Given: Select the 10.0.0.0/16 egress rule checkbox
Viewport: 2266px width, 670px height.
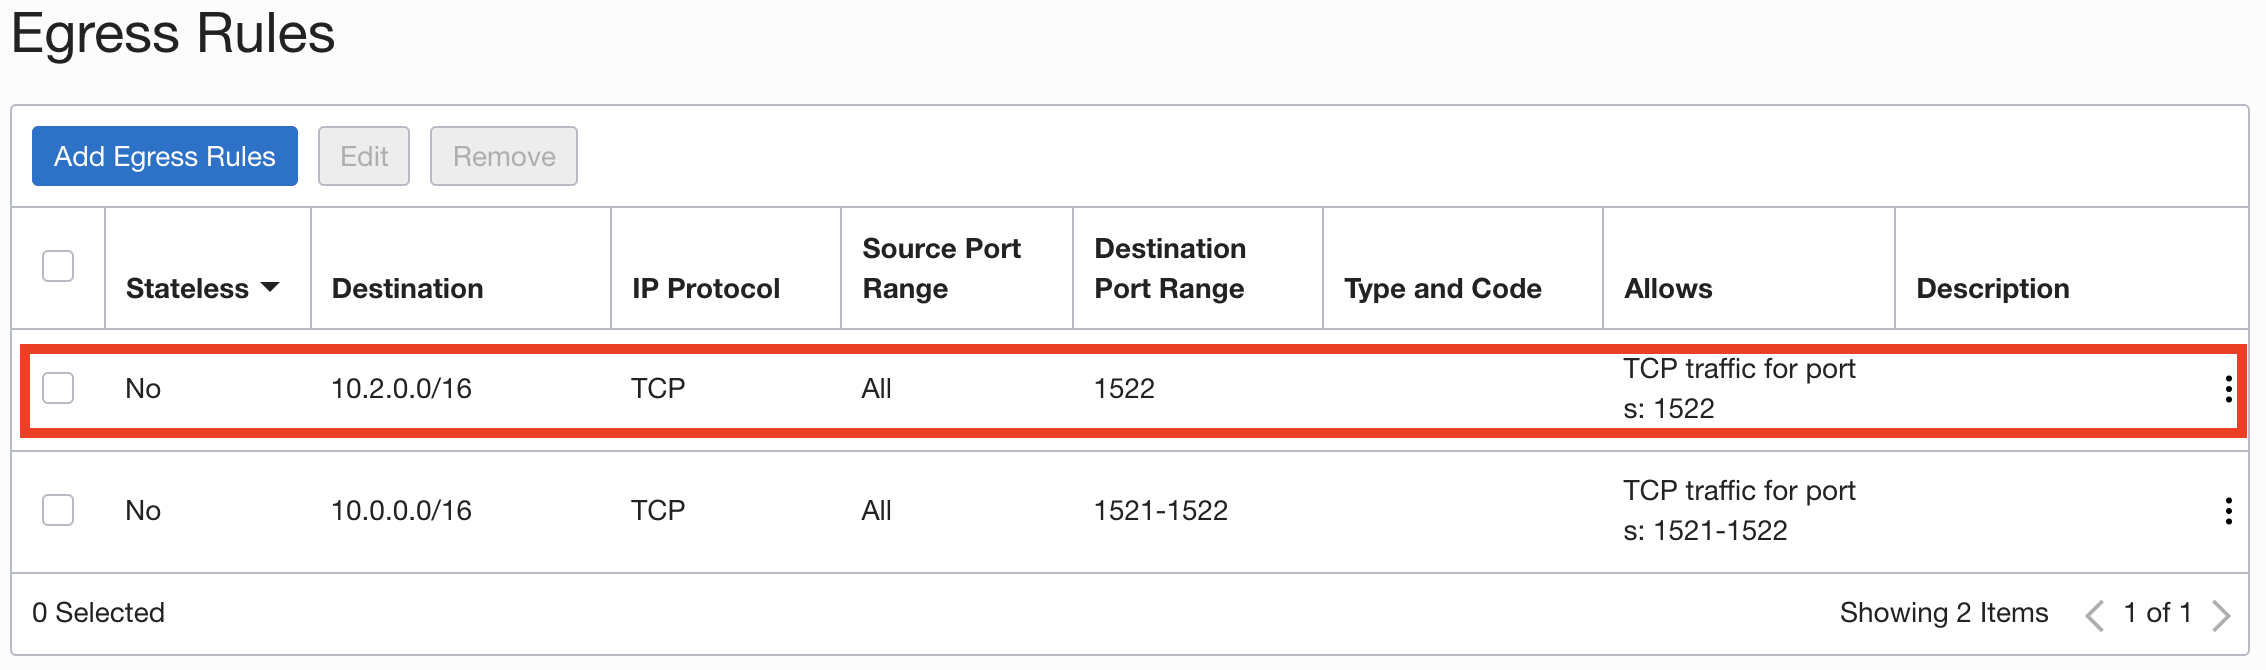Looking at the screenshot, I should [58, 510].
